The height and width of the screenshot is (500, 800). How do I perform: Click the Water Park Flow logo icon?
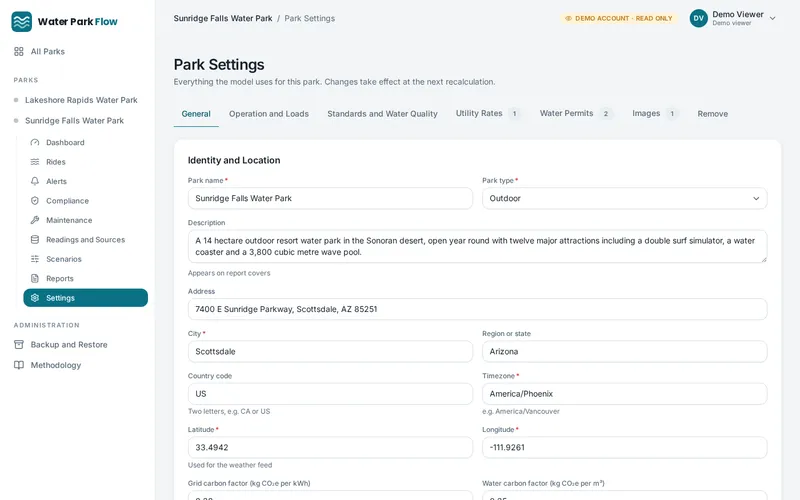(x=21, y=21)
